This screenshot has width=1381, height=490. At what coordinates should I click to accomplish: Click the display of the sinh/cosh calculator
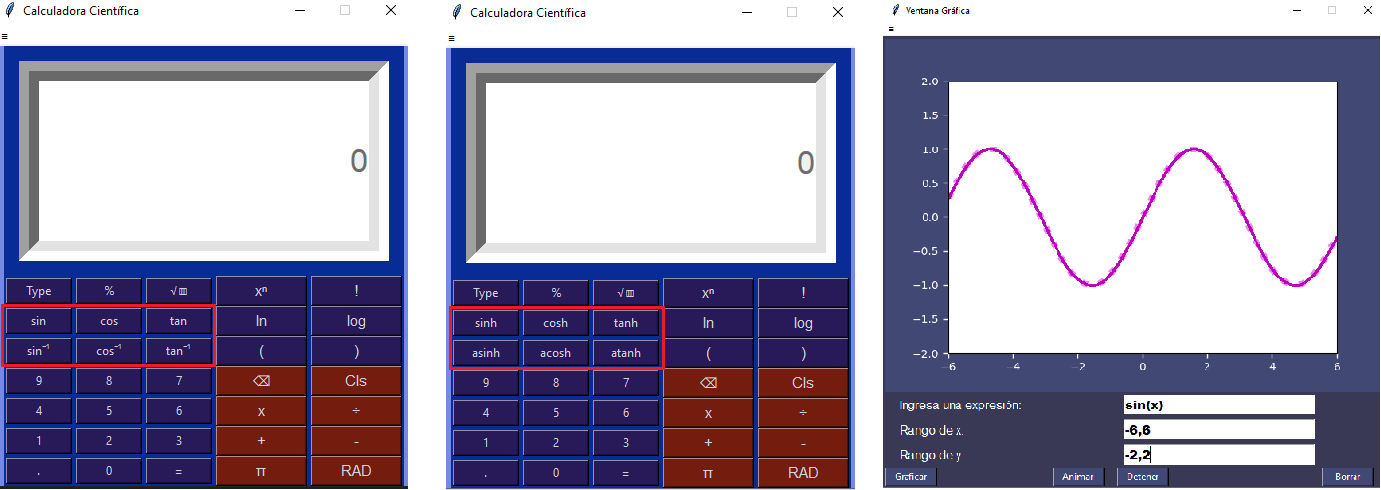[651, 163]
